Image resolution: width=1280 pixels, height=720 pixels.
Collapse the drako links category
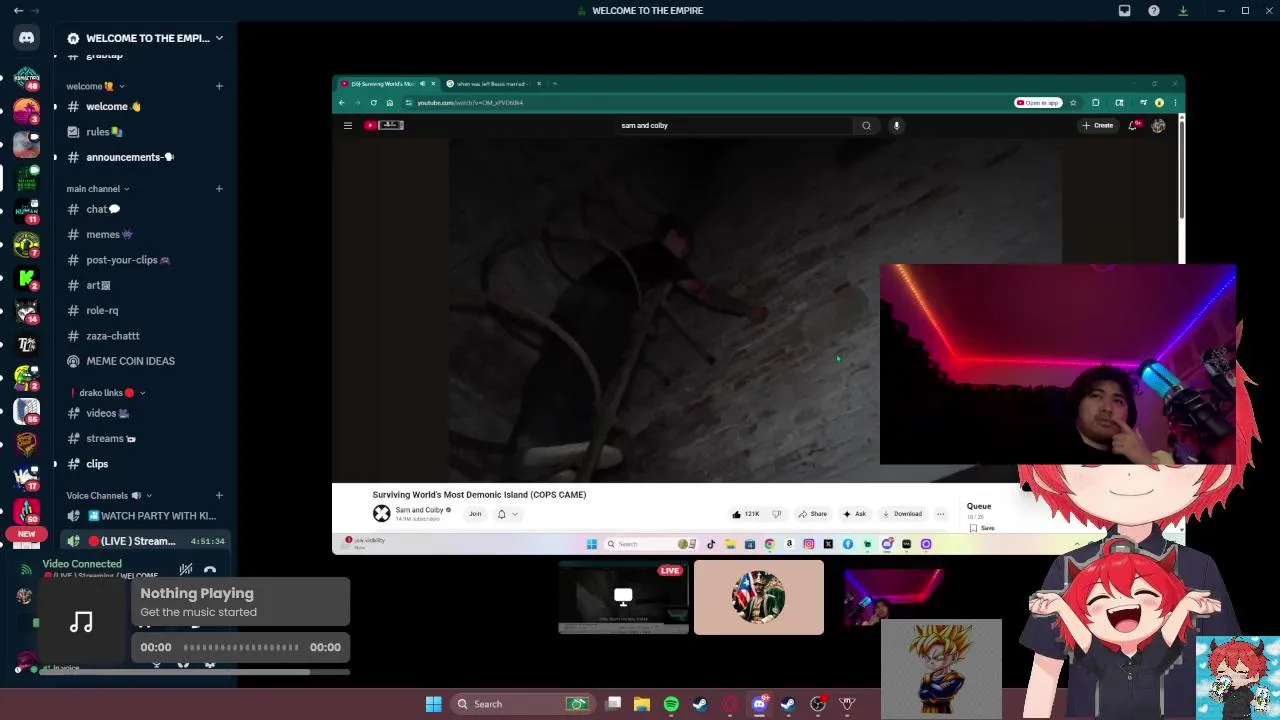click(108, 393)
